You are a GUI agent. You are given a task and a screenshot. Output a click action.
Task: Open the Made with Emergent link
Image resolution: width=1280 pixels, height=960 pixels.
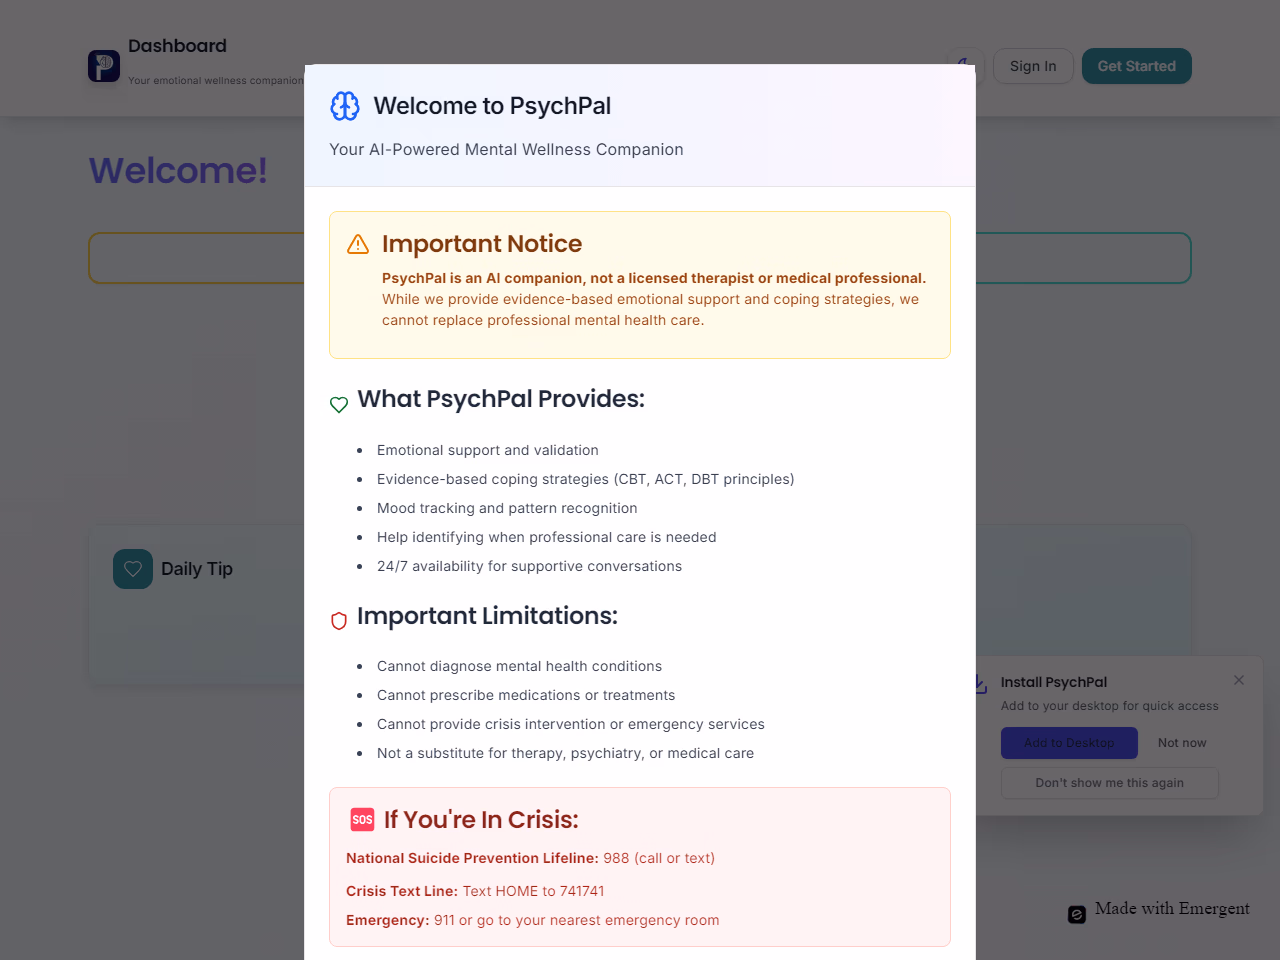point(1171,909)
